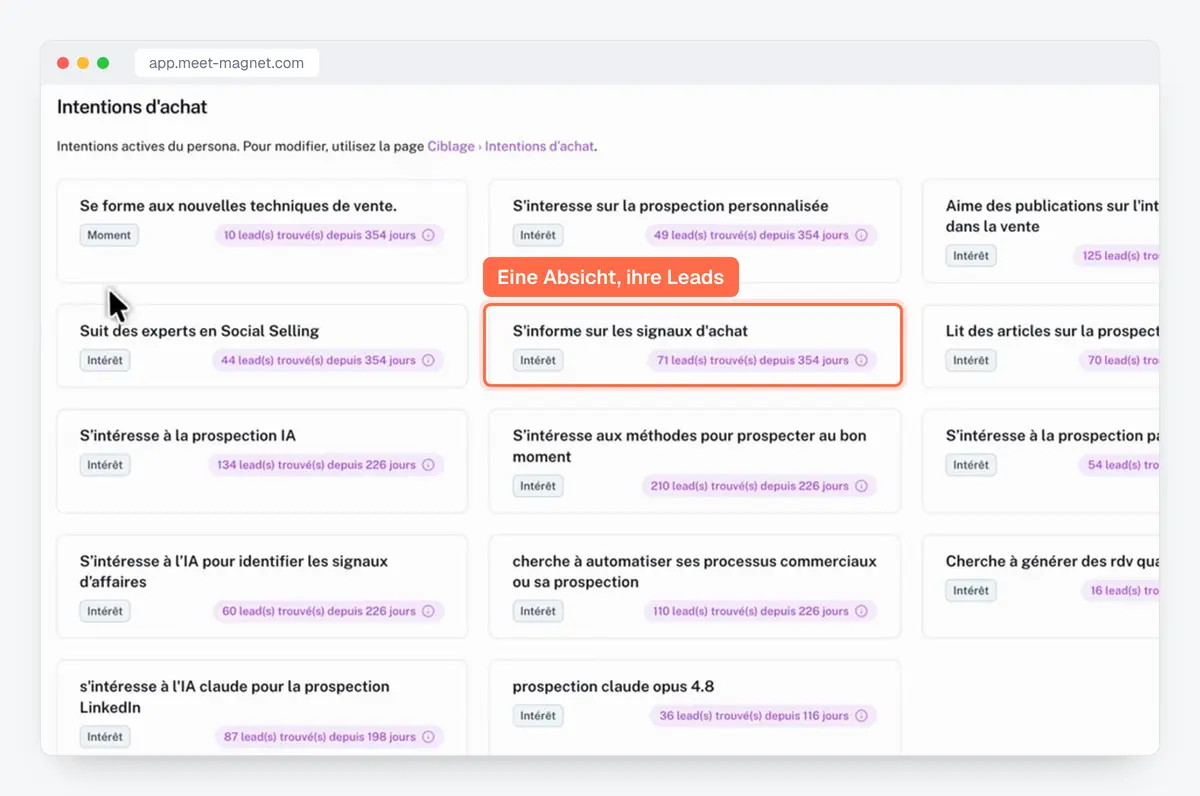
Task: Click info icon beside 134 lead(s) trouvé(s)
Action: tap(428, 465)
